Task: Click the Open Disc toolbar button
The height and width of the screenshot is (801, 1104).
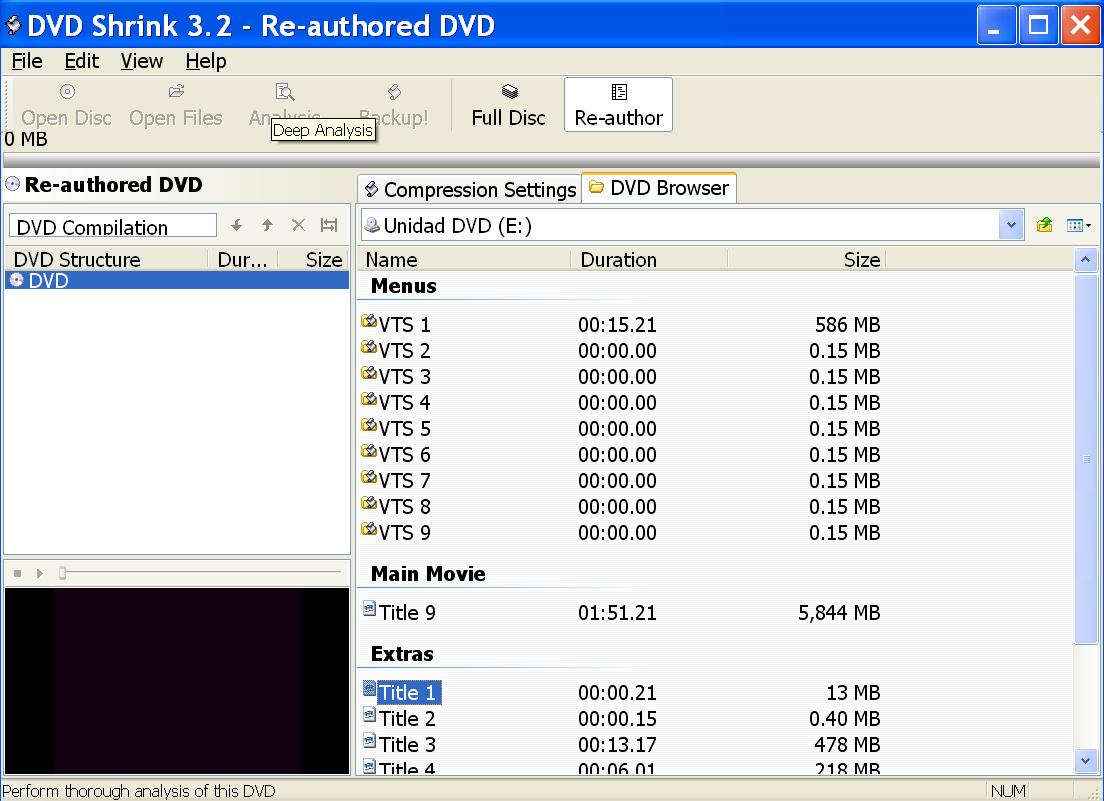Action: point(66,105)
